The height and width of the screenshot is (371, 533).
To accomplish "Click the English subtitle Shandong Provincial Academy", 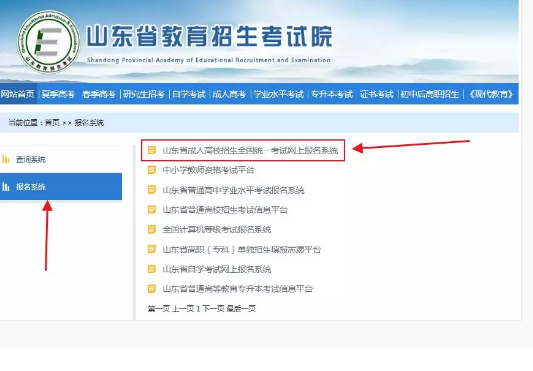I will (x=208, y=60).
